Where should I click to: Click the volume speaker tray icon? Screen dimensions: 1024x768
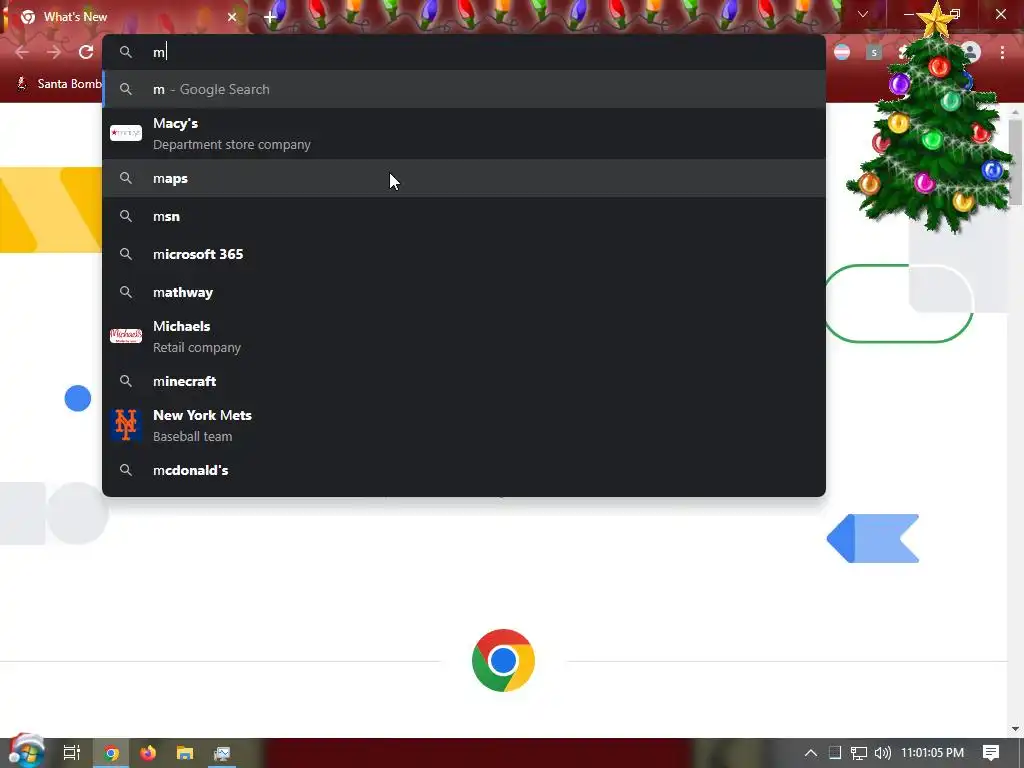click(x=882, y=753)
